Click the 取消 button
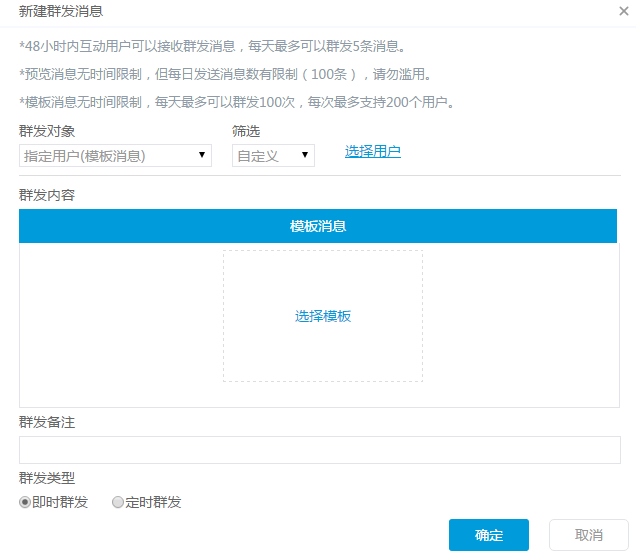 pyautogui.click(x=589, y=535)
